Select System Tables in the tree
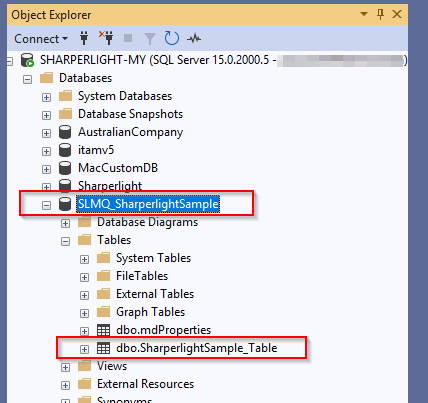 [154, 258]
